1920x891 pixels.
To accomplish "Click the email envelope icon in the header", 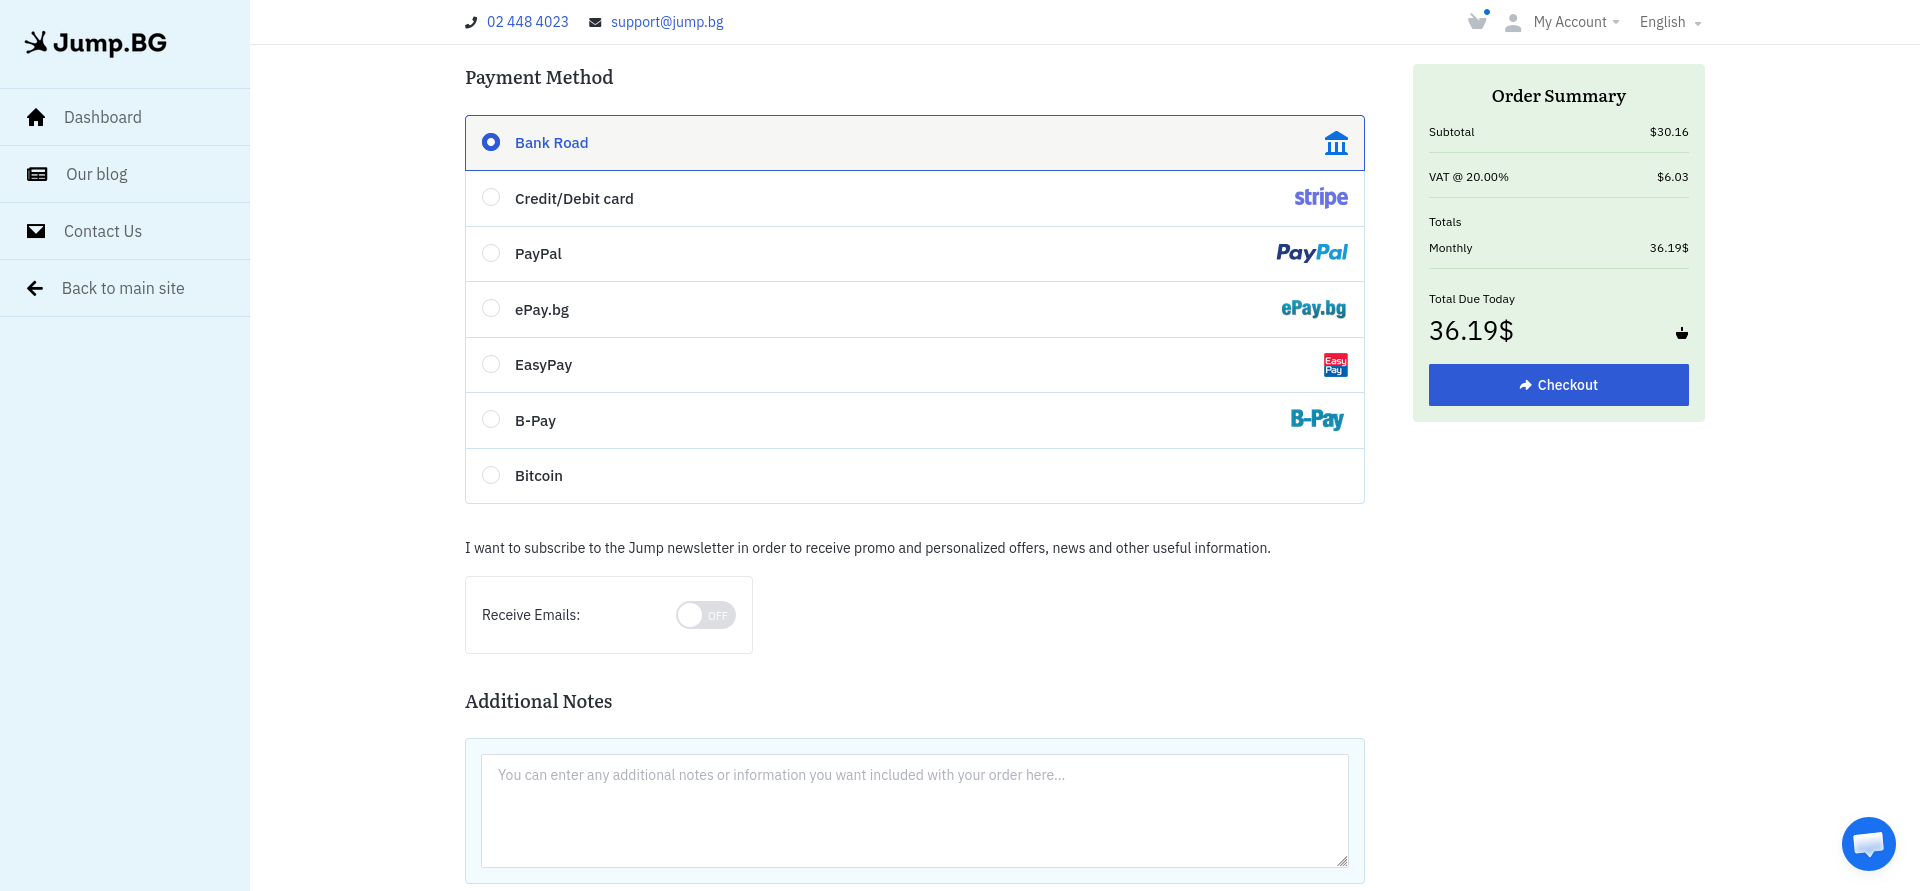I will [595, 22].
